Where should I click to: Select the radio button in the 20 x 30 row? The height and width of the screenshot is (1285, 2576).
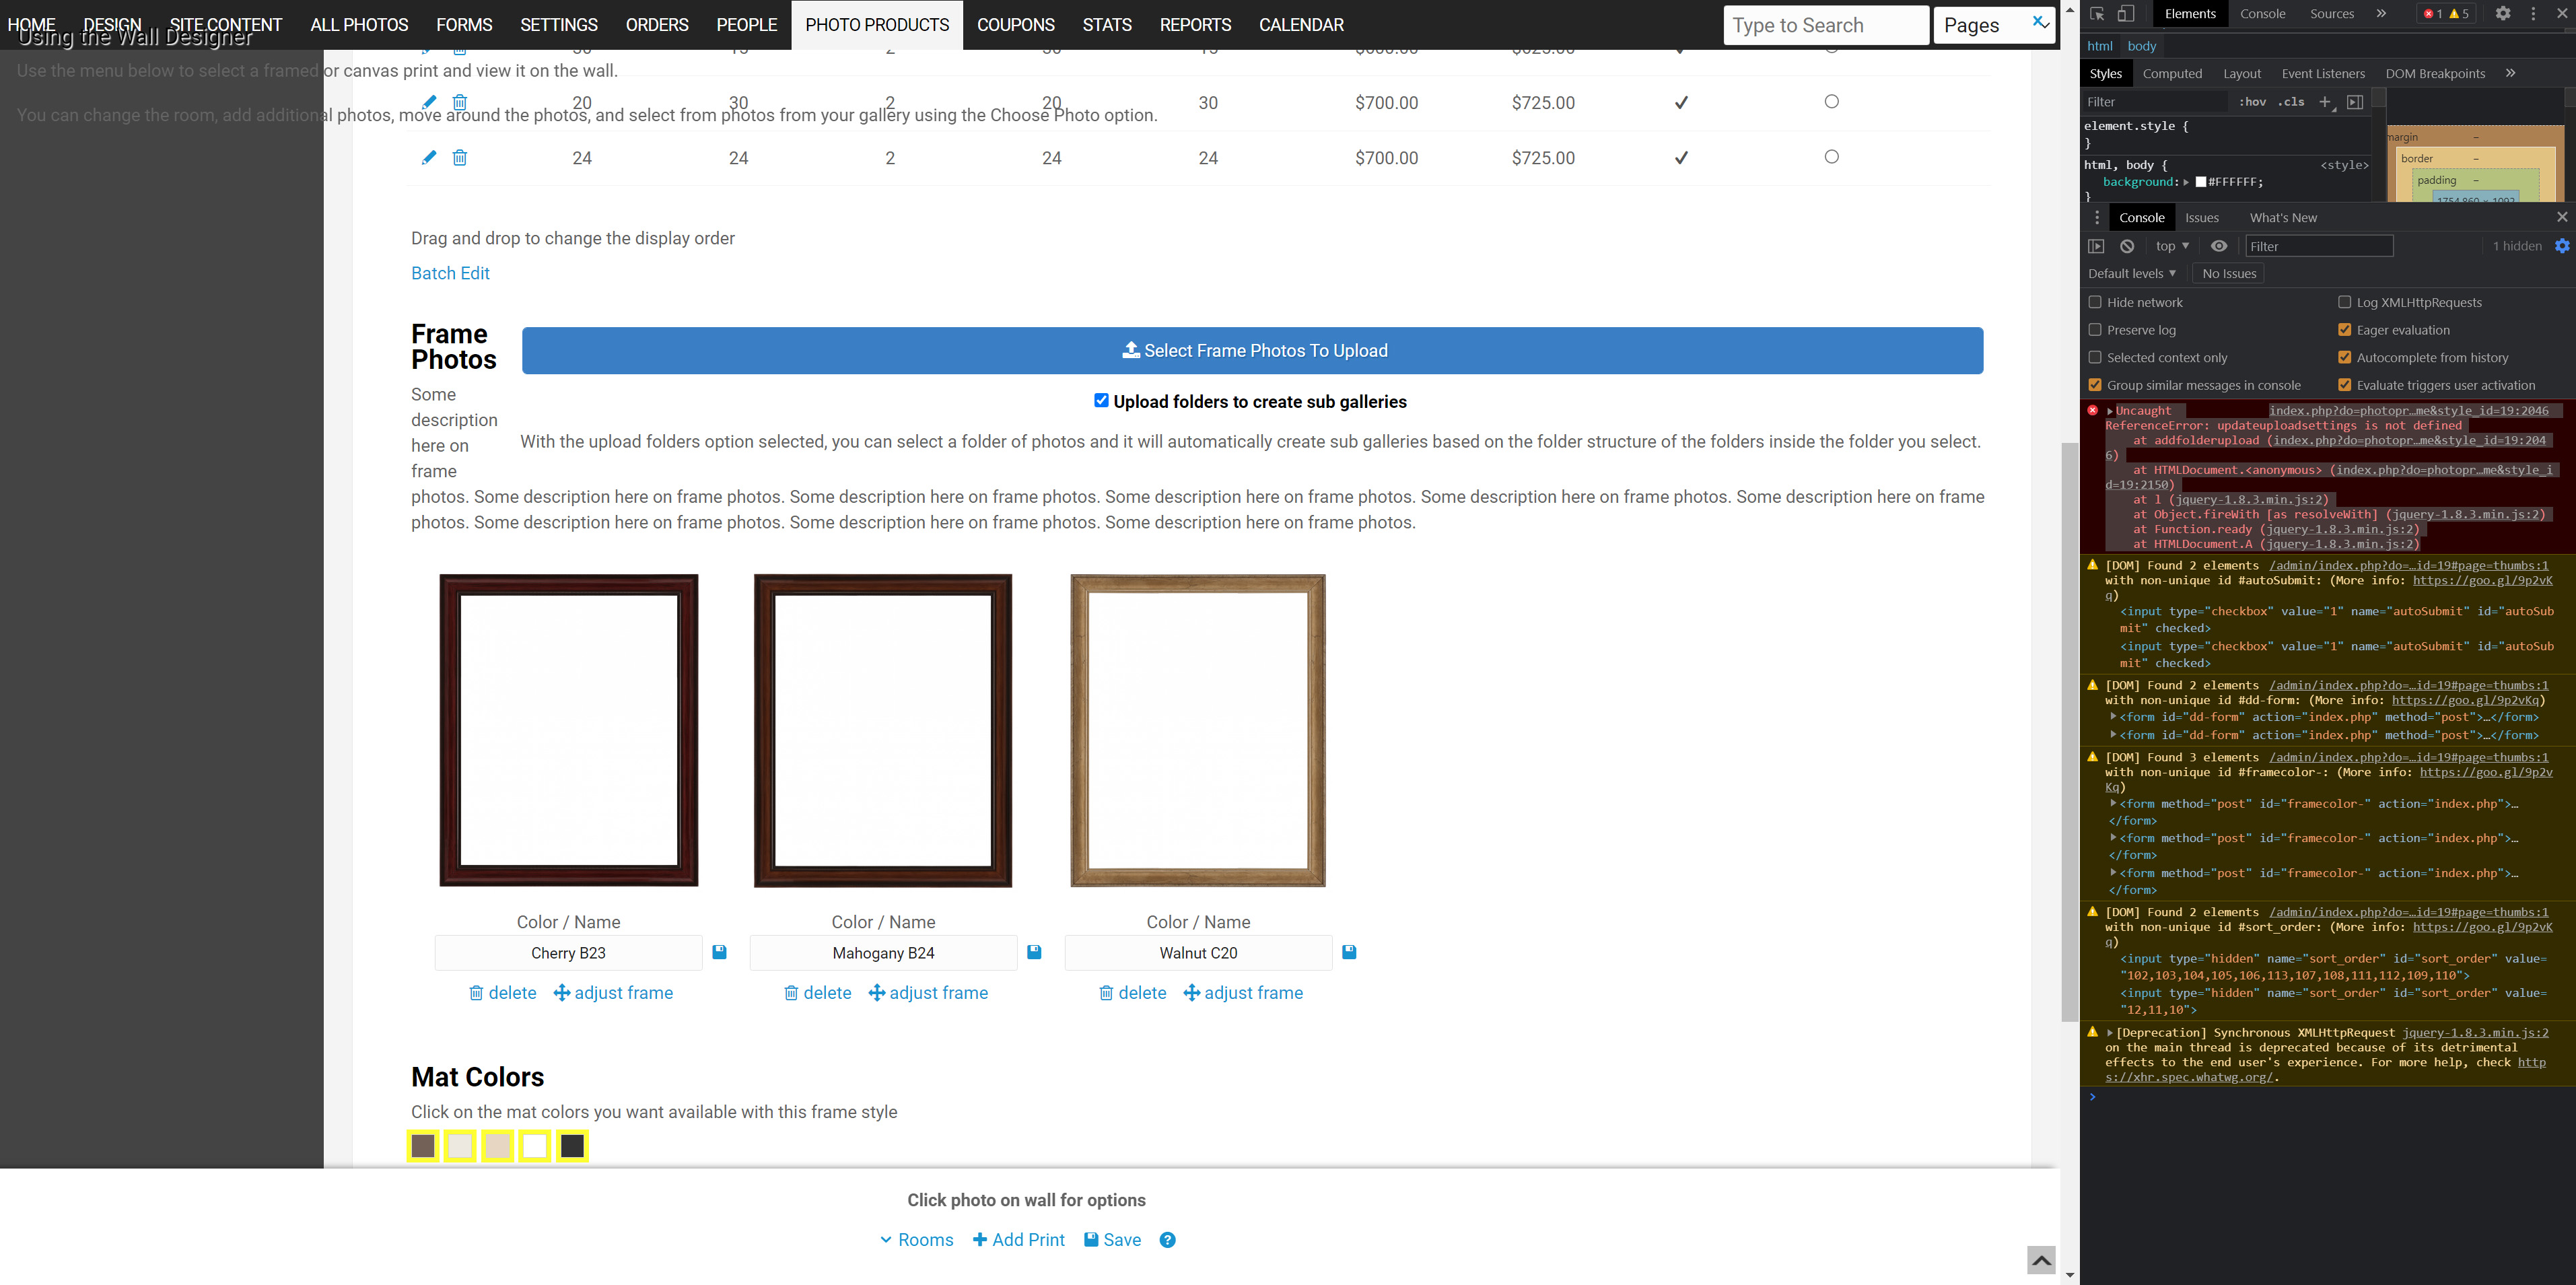point(1831,102)
